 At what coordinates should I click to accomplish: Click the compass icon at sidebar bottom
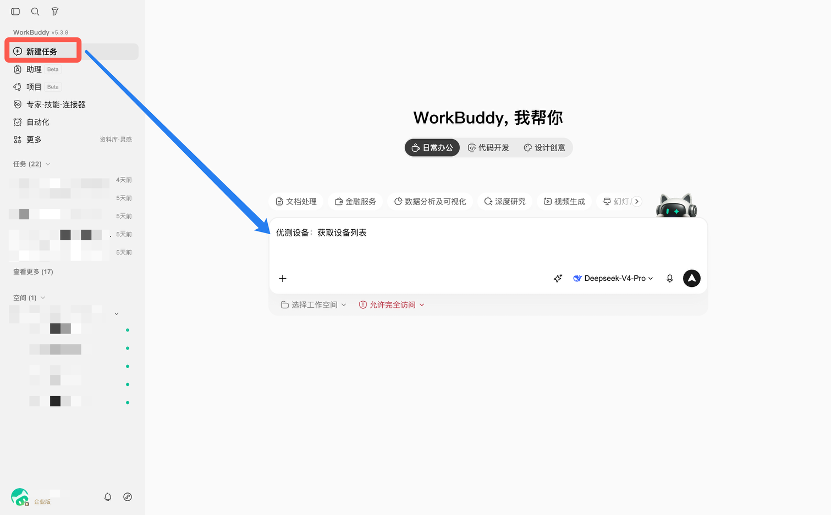pos(127,497)
